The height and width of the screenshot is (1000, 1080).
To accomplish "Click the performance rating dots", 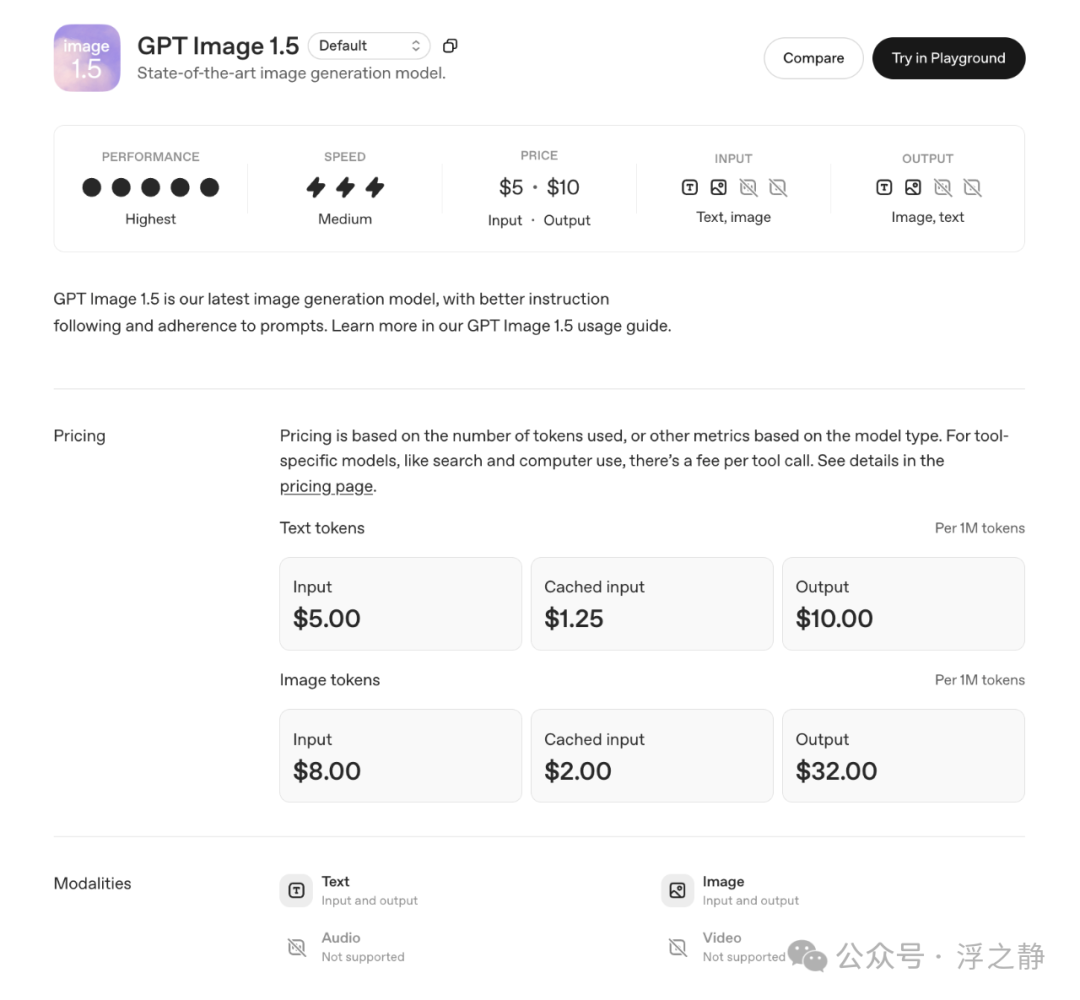I will [x=150, y=187].
